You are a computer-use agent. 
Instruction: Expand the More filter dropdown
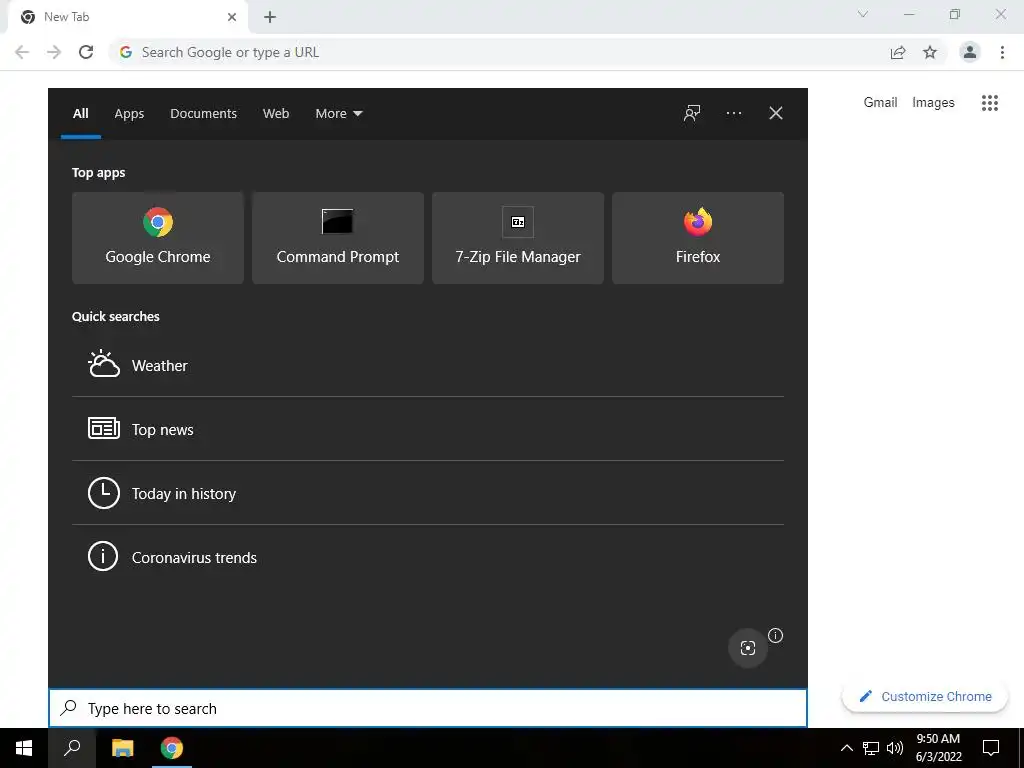tap(339, 114)
